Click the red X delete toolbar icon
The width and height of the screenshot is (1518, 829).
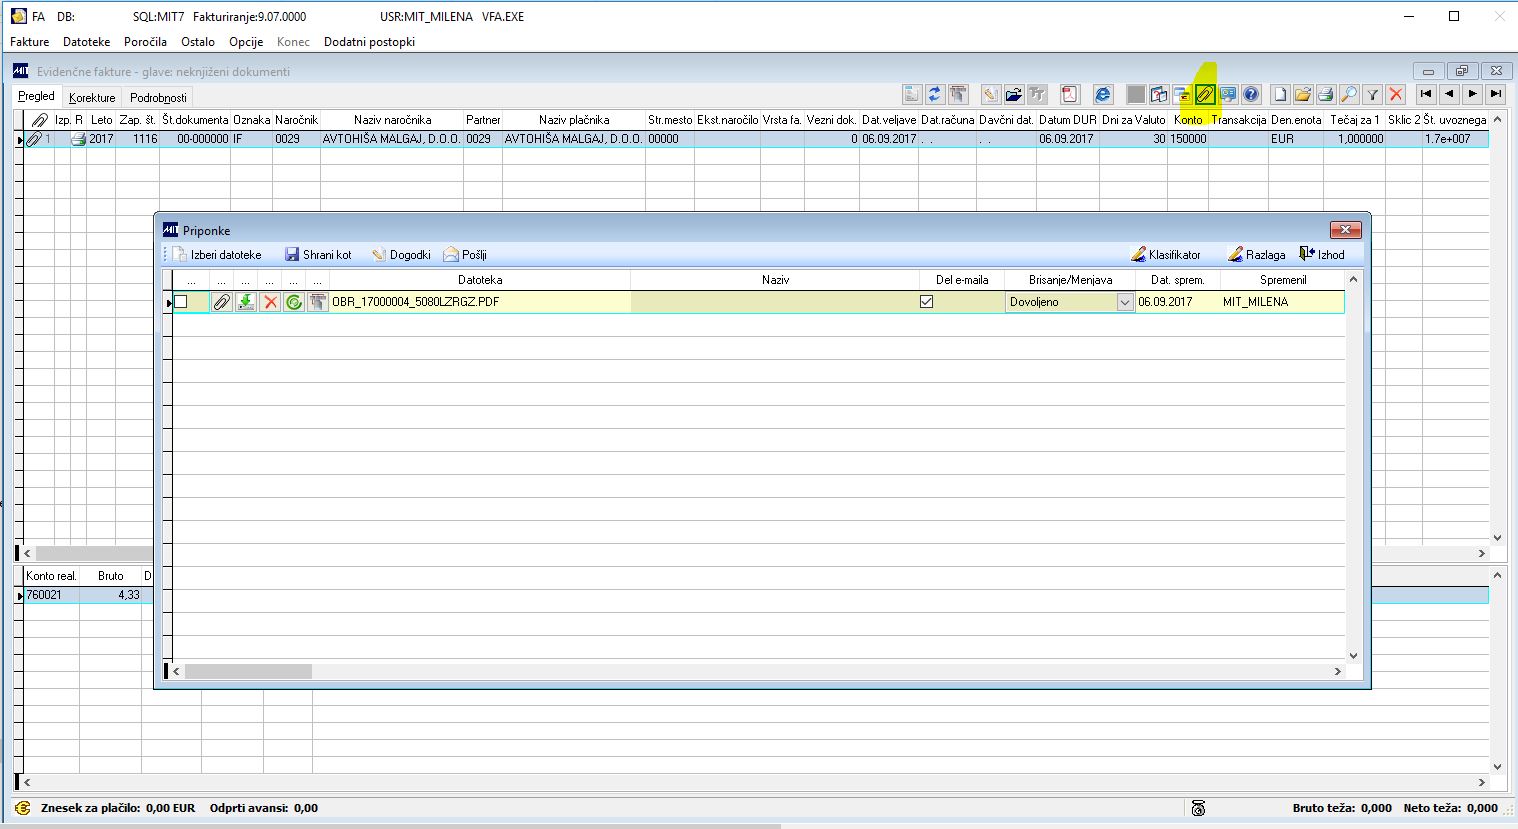point(1396,95)
